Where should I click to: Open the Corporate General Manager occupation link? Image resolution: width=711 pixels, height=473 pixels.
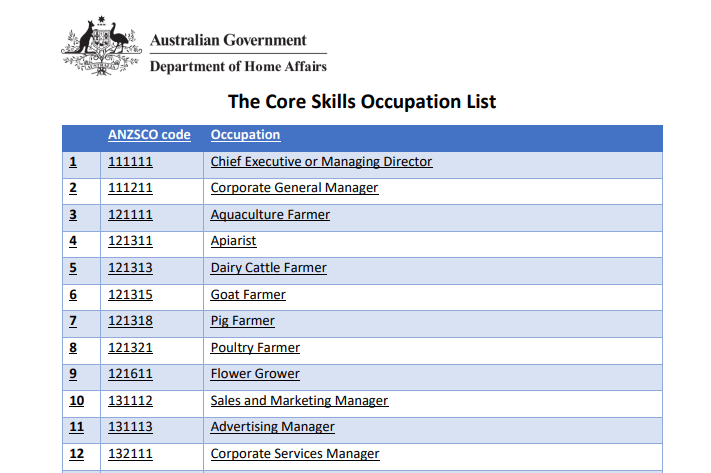(x=294, y=188)
